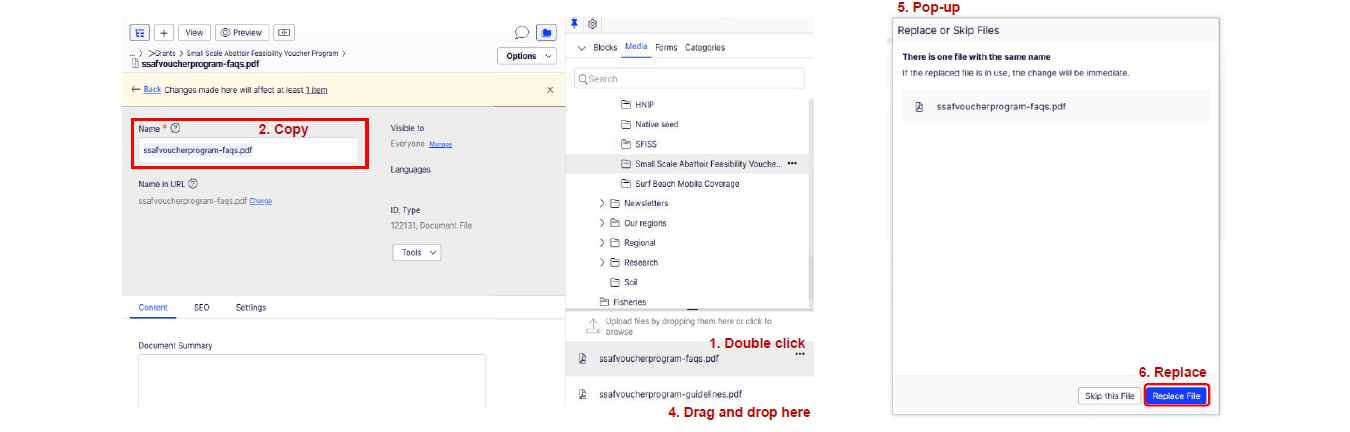The height and width of the screenshot is (432, 1350).
Task: Toggle the navigation tree panel icon
Action: pyautogui.click(x=141, y=32)
